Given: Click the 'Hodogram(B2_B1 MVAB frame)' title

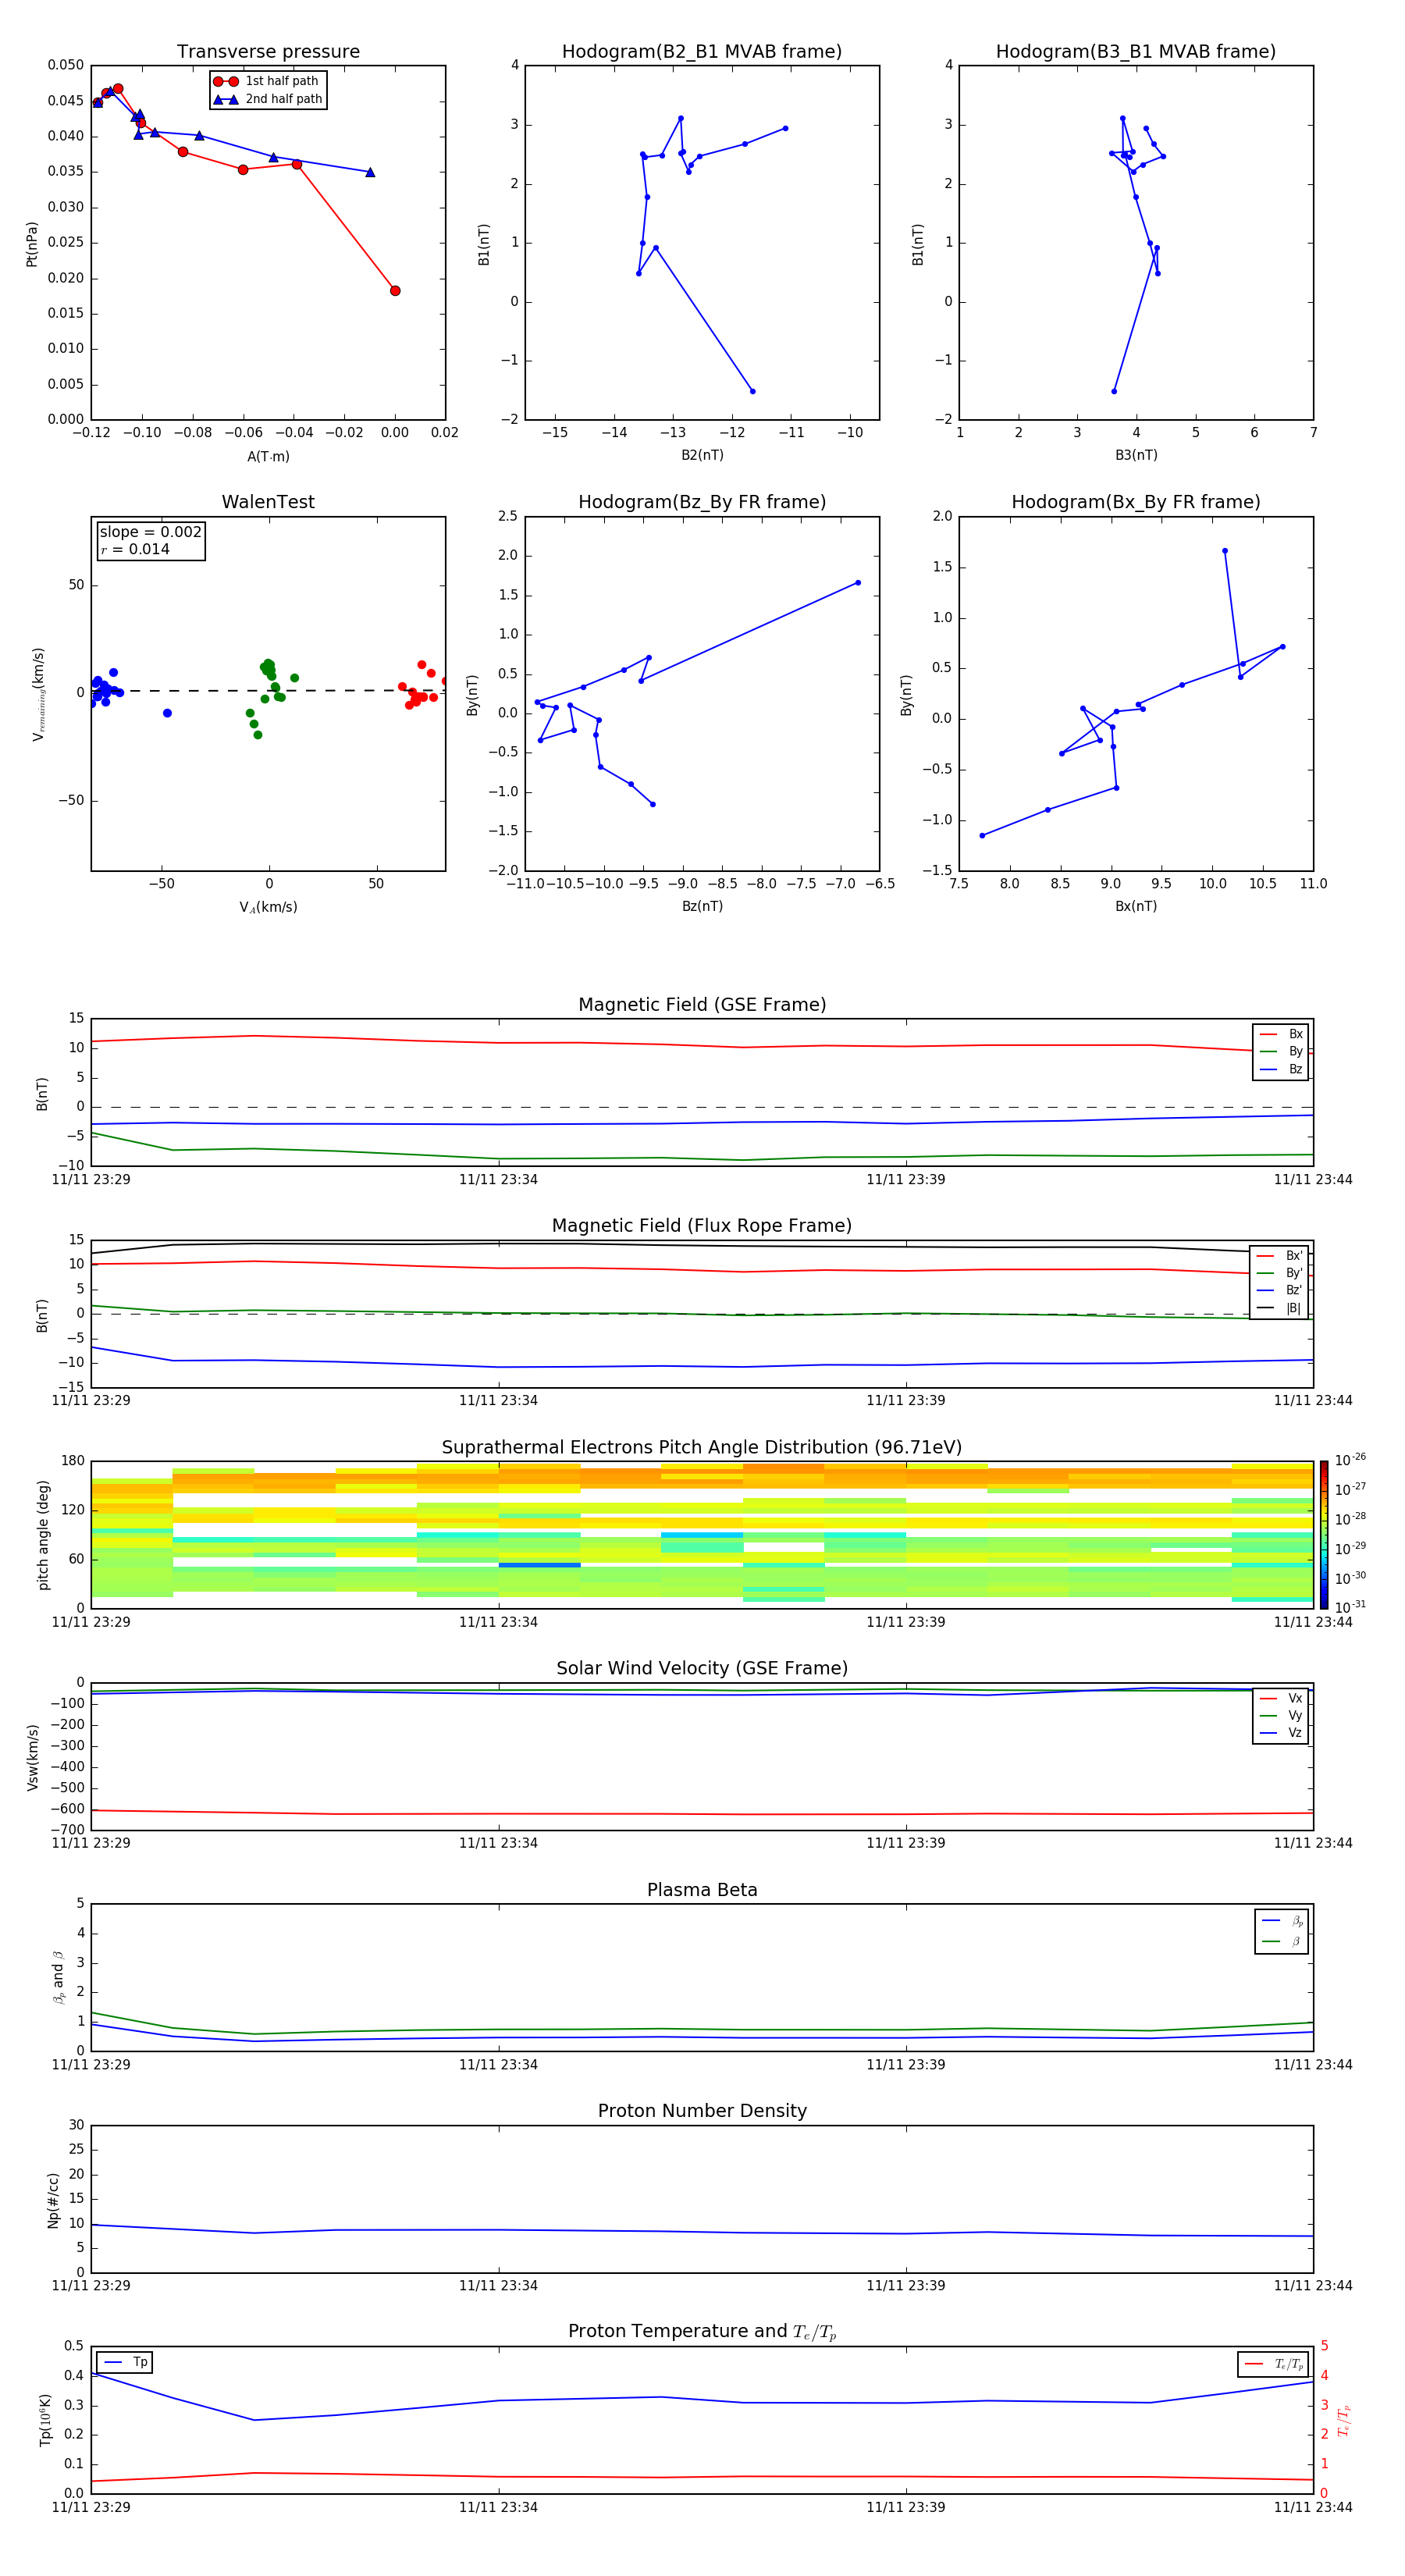Looking at the screenshot, I should 702,51.
